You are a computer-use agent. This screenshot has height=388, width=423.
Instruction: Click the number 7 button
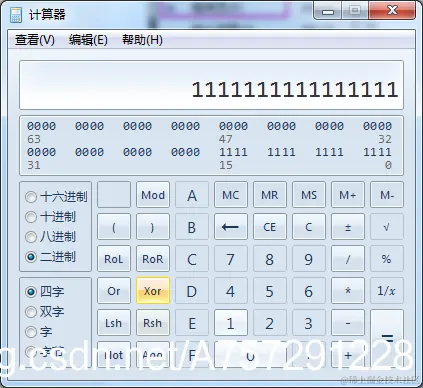click(x=231, y=259)
